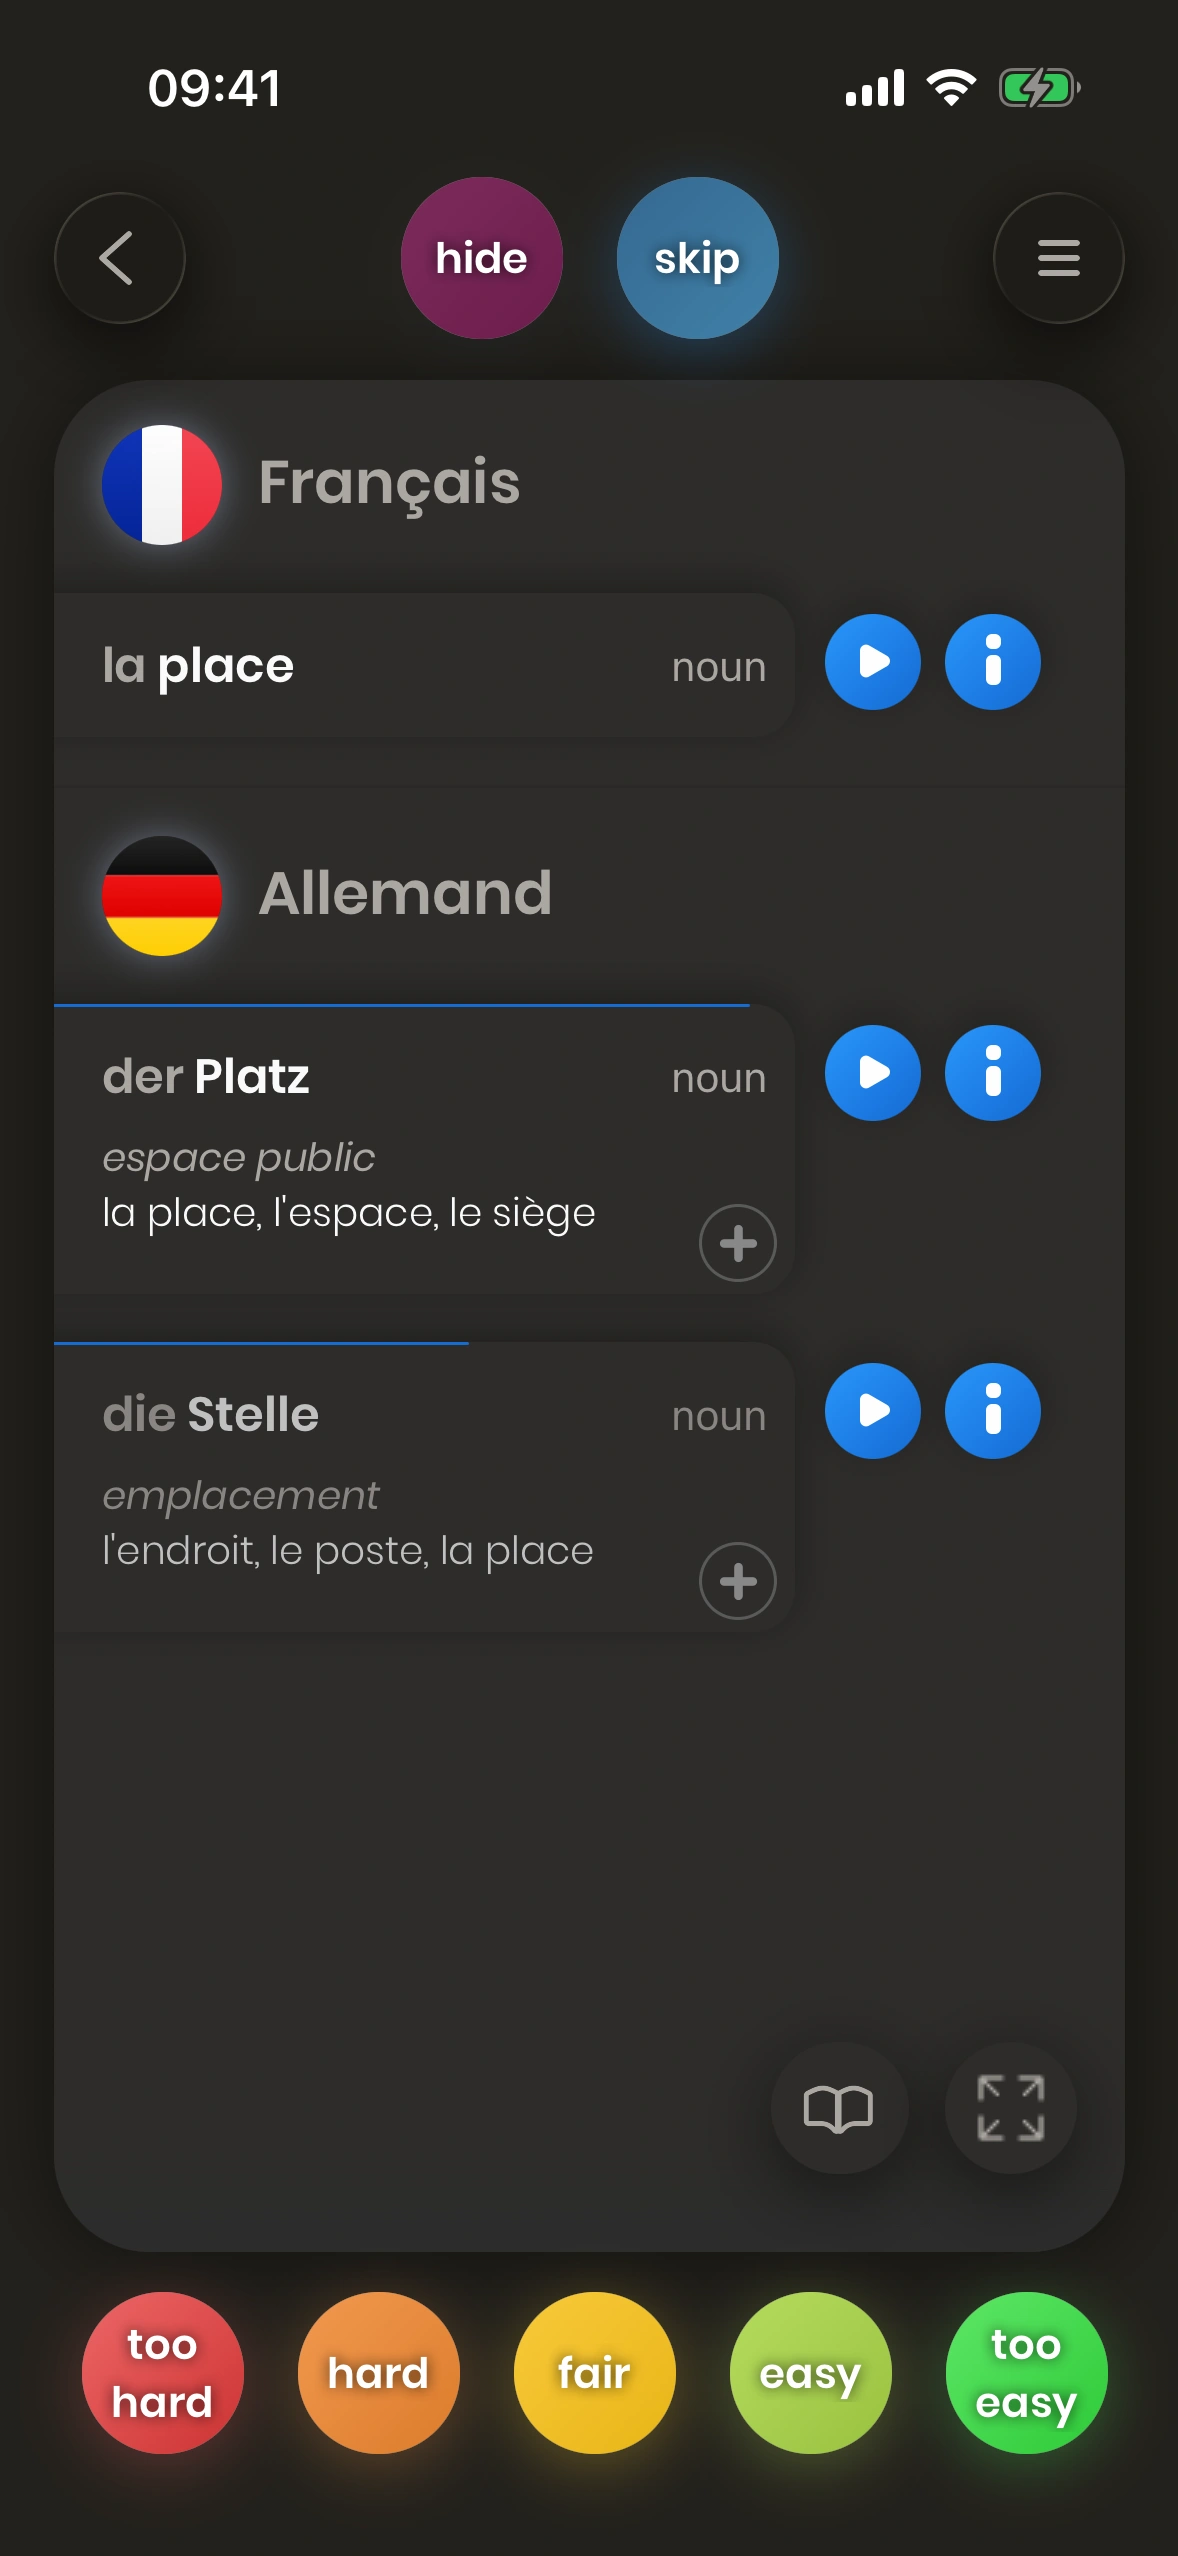Open info for la place
The height and width of the screenshot is (2556, 1178).
(992, 662)
